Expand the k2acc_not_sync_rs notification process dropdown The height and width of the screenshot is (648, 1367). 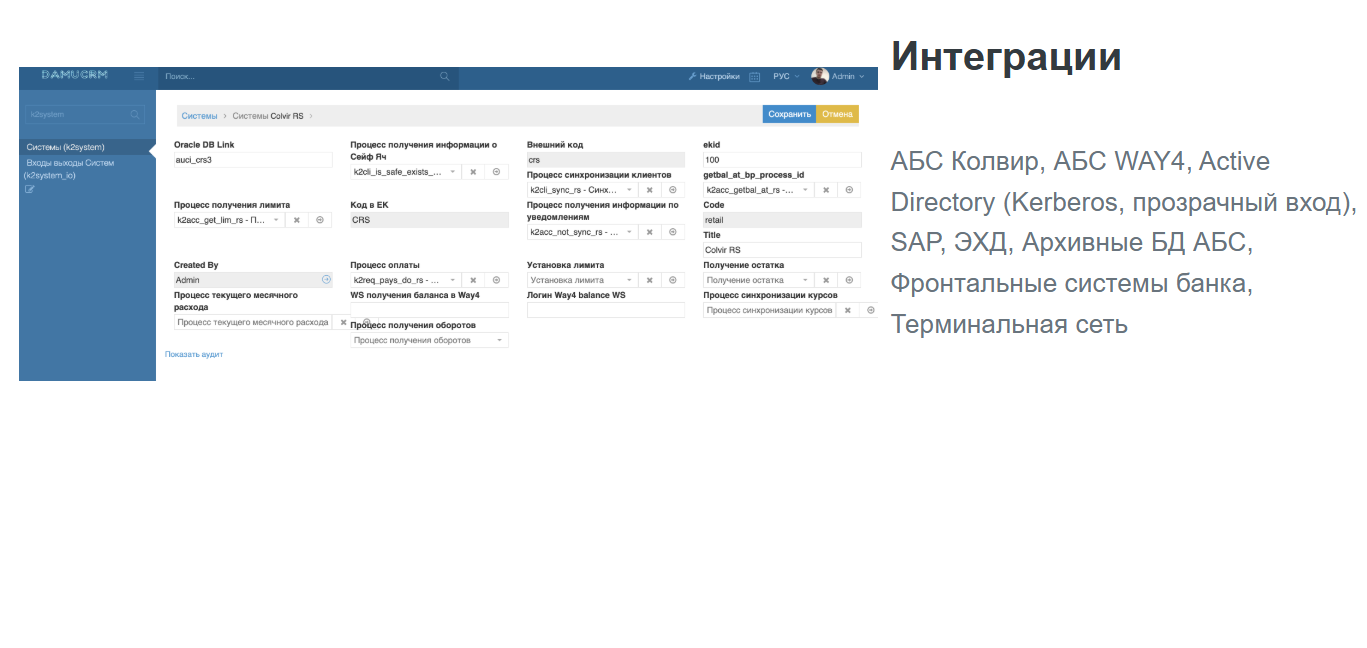click(x=629, y=232)
